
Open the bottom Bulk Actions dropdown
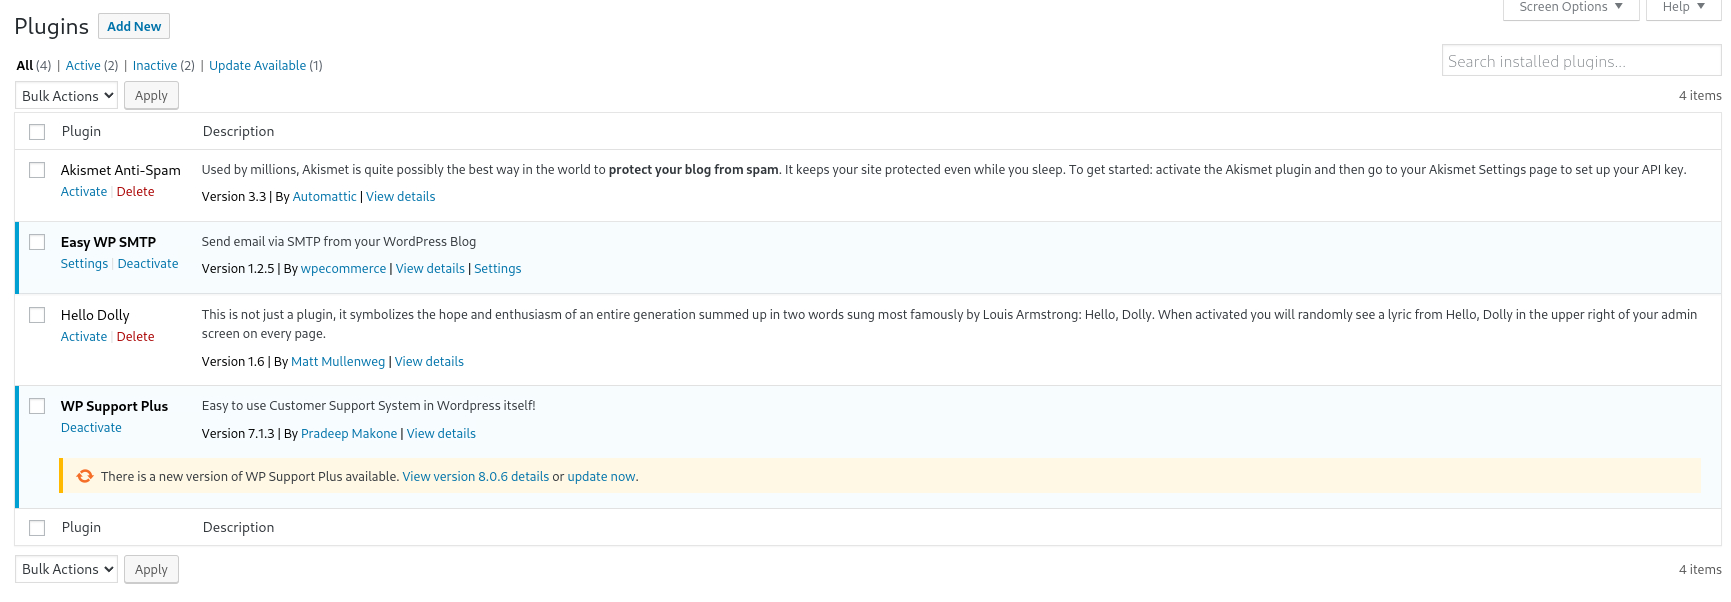pos(67,569)
